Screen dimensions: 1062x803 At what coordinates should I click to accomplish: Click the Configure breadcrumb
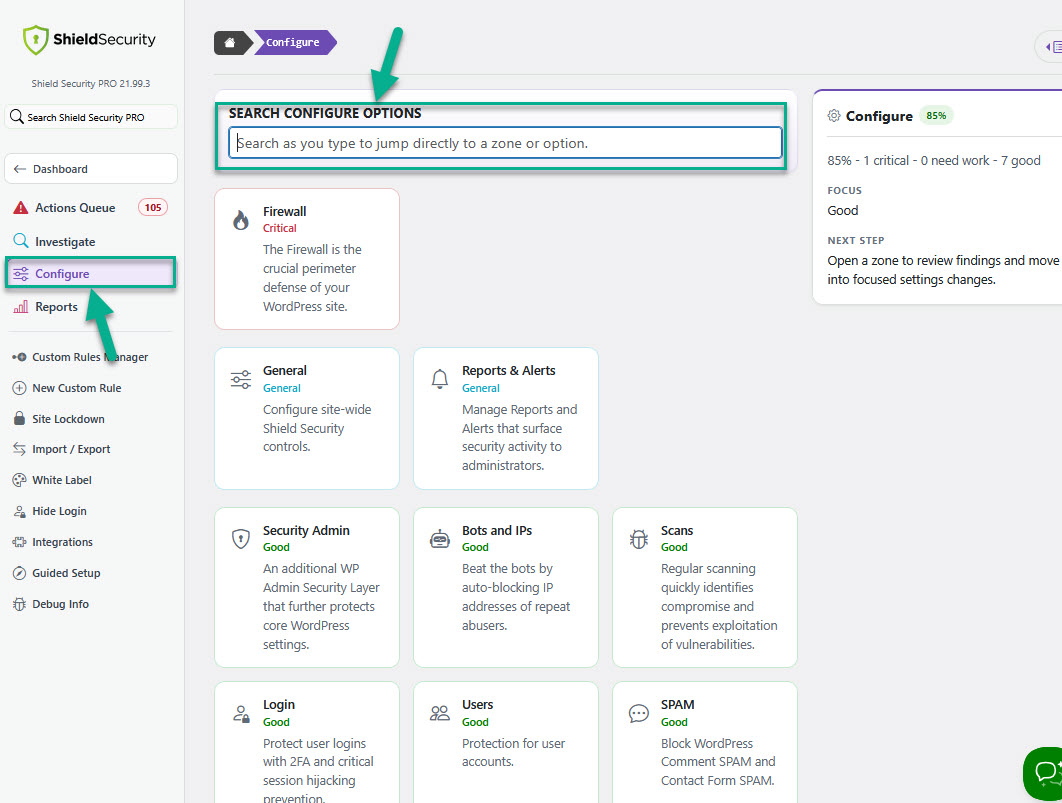(293, 43)
